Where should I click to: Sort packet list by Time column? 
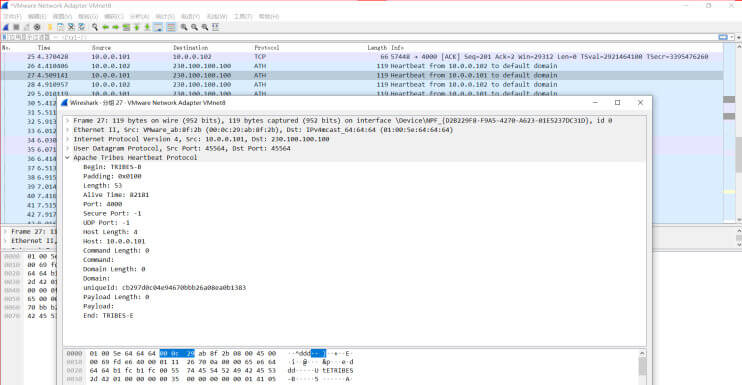(x=44, y=48)
